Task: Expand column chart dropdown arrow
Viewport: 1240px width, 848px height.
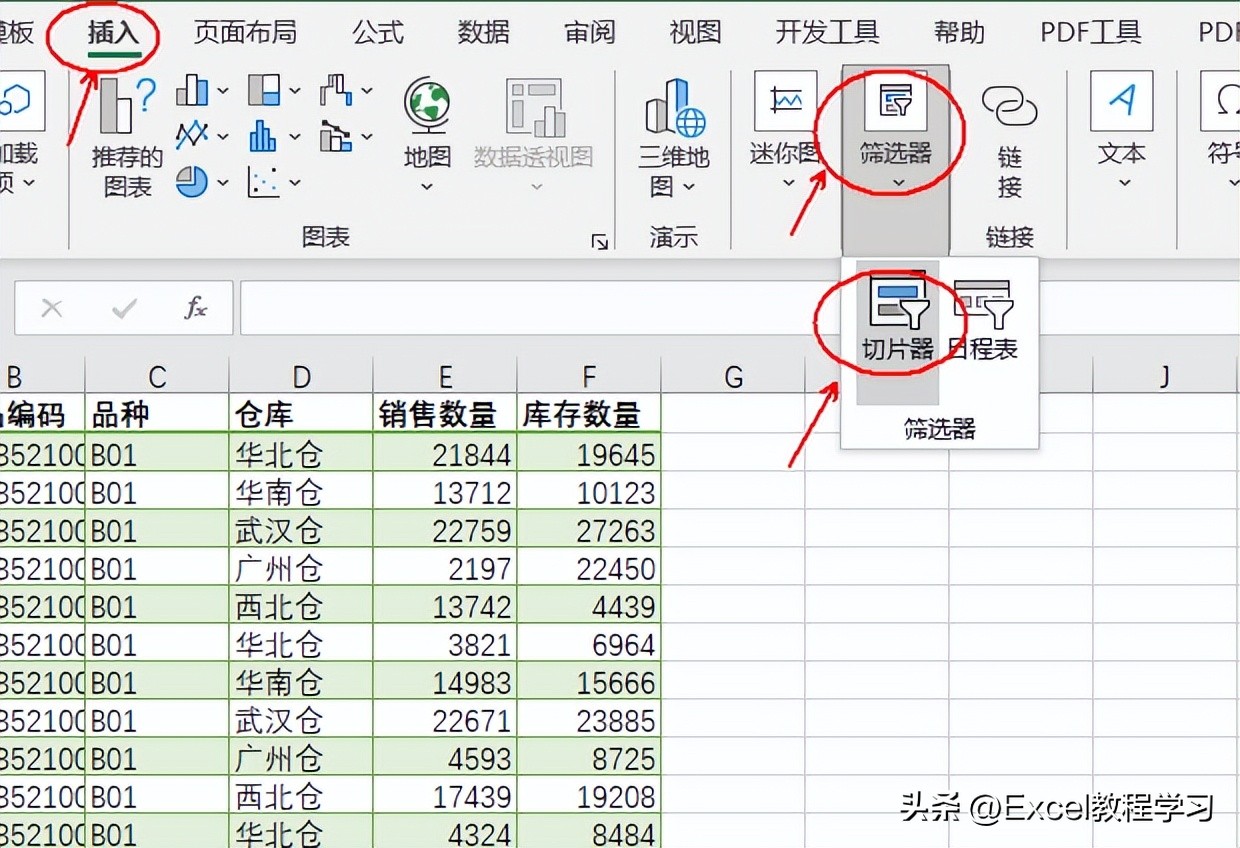Action: pos(222,91)
